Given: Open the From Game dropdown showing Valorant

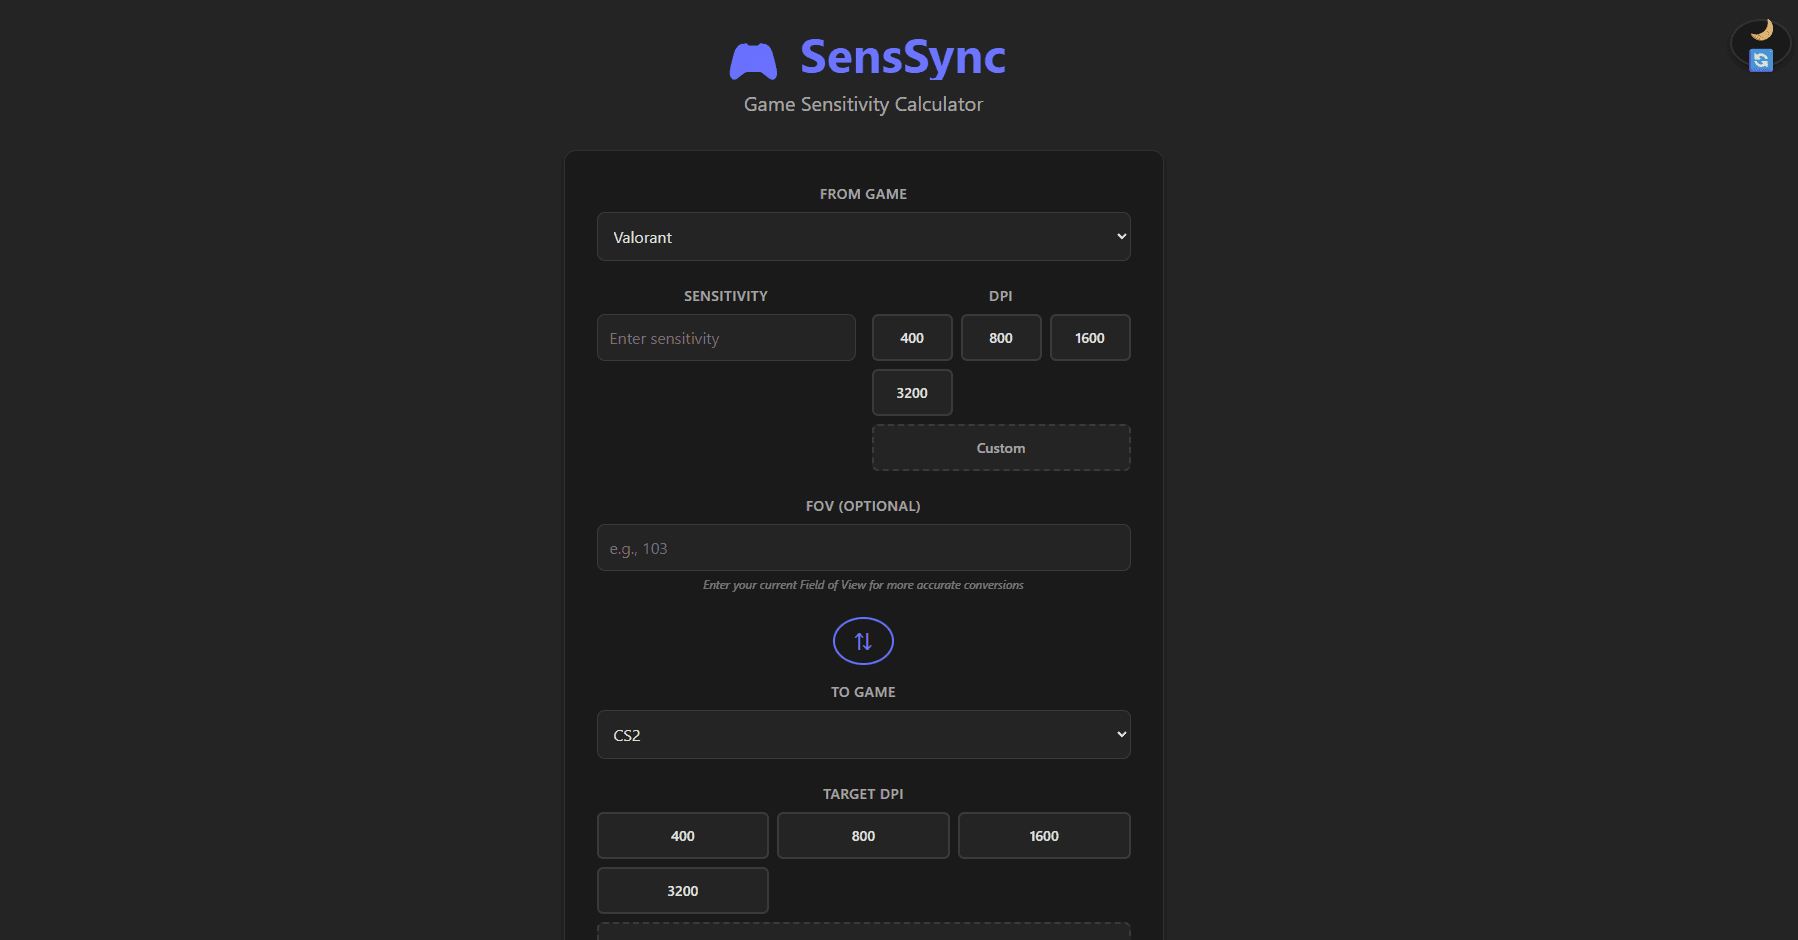Looking at the screenshot, I should [x=862, y=236].
